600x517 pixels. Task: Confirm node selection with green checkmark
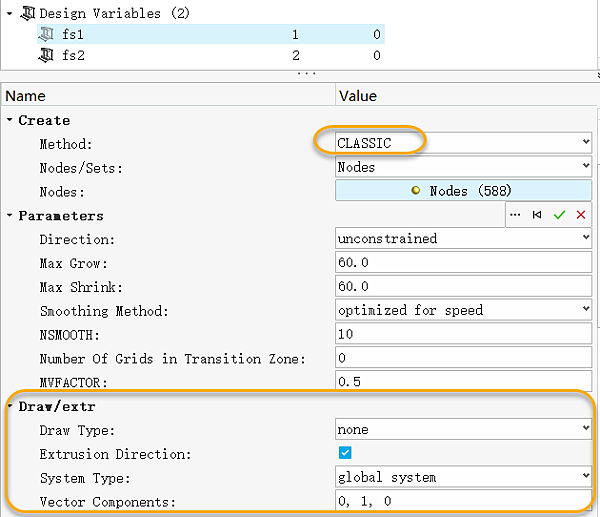click(559, 215)
